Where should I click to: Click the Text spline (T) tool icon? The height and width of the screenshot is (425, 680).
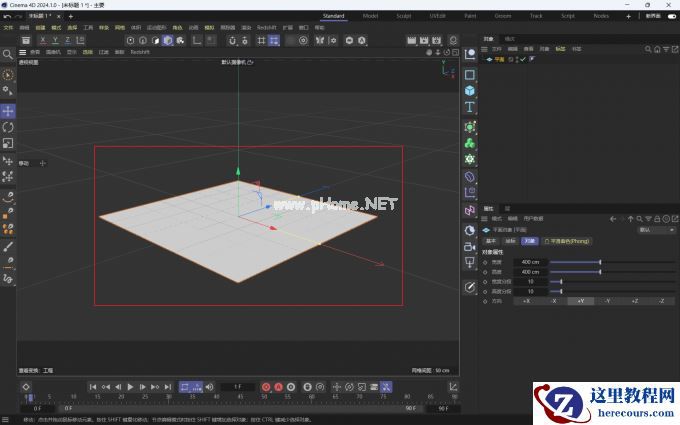coord(470,107)
